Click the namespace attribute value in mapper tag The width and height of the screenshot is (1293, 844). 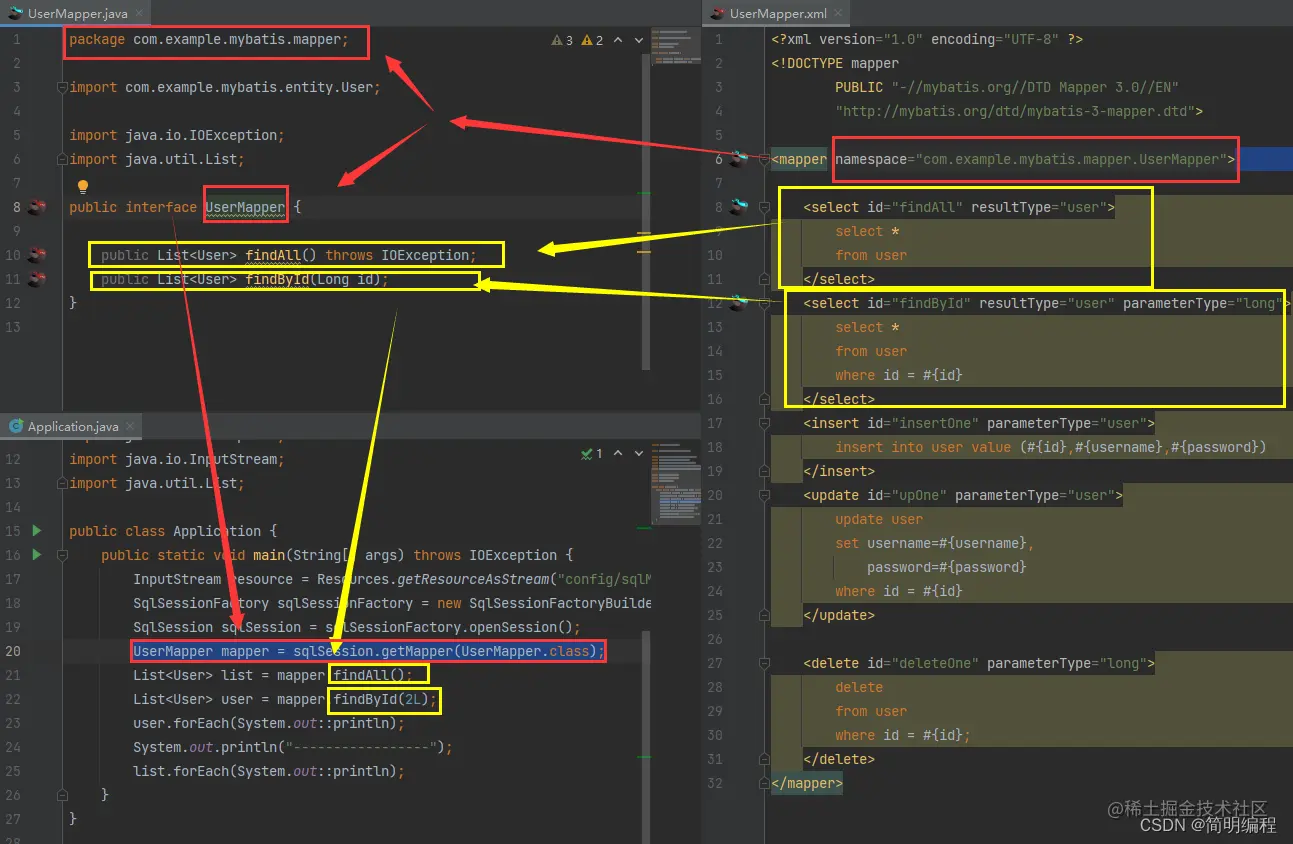click(x=1071, y=159)
